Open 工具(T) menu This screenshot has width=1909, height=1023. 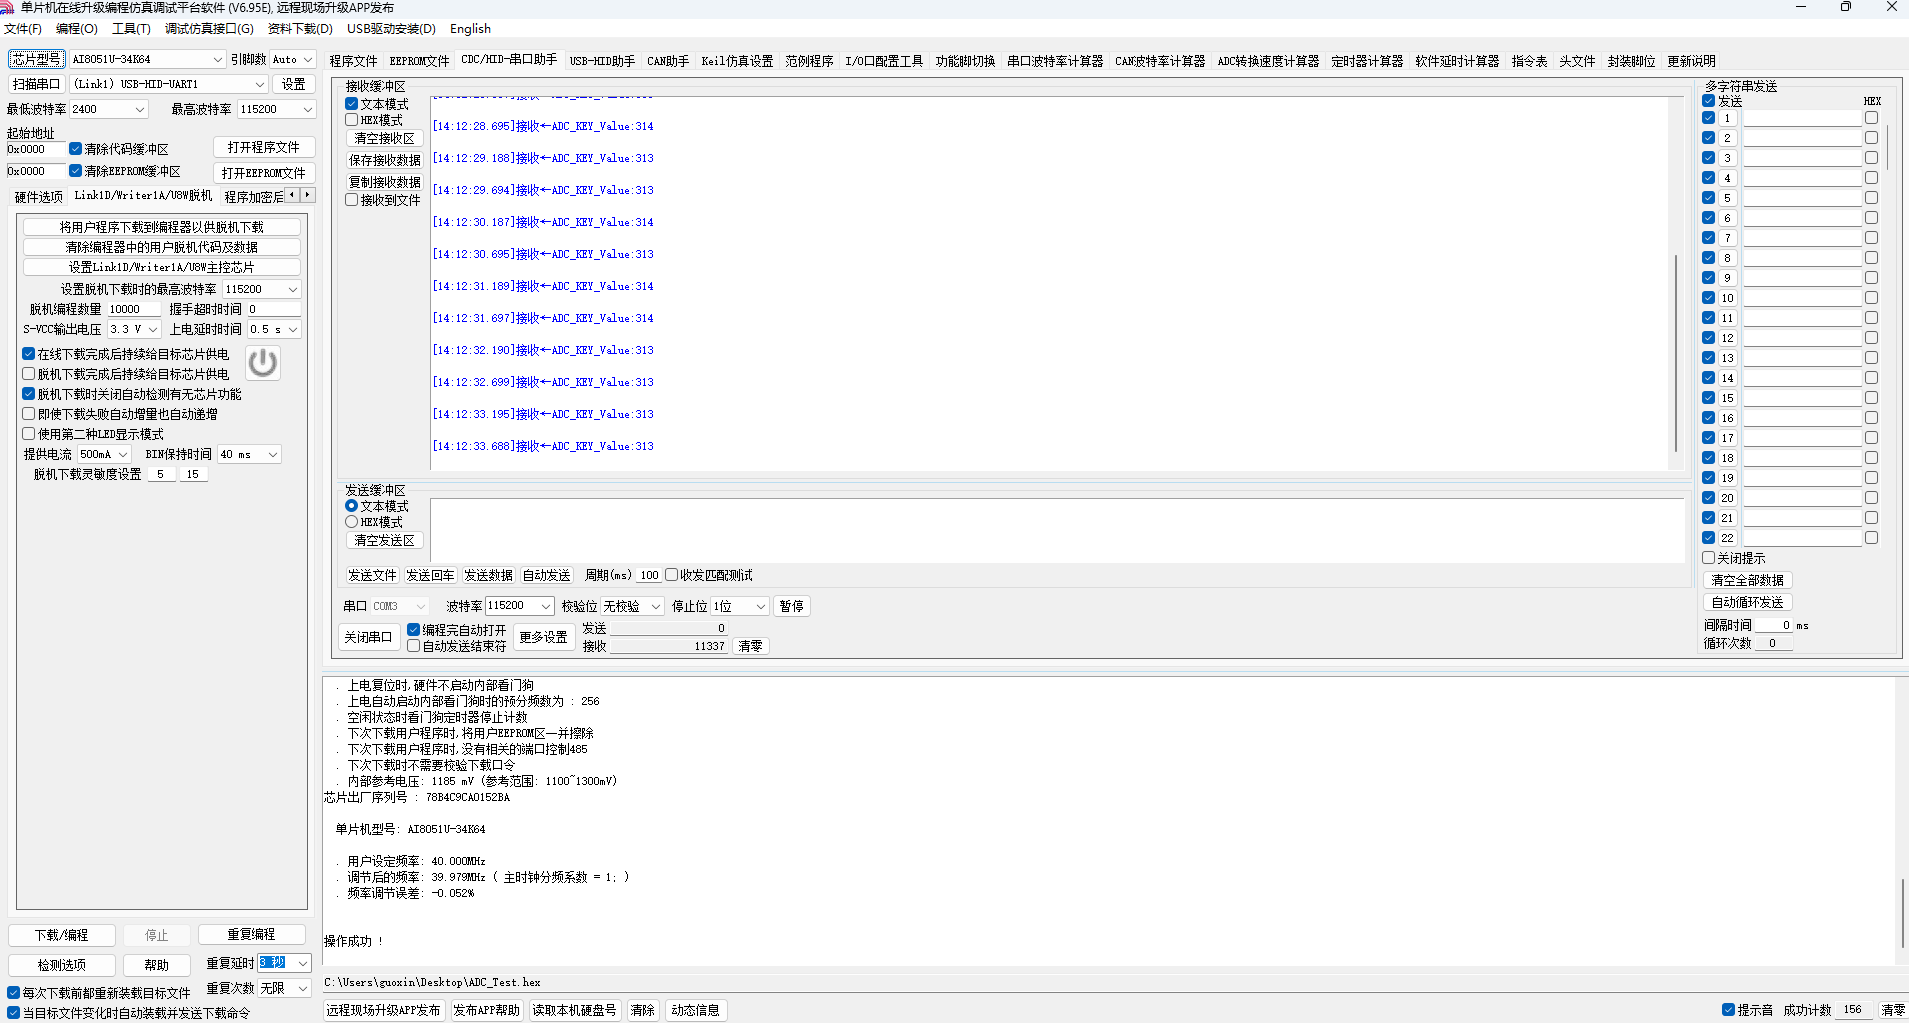(x=131, y=29)
